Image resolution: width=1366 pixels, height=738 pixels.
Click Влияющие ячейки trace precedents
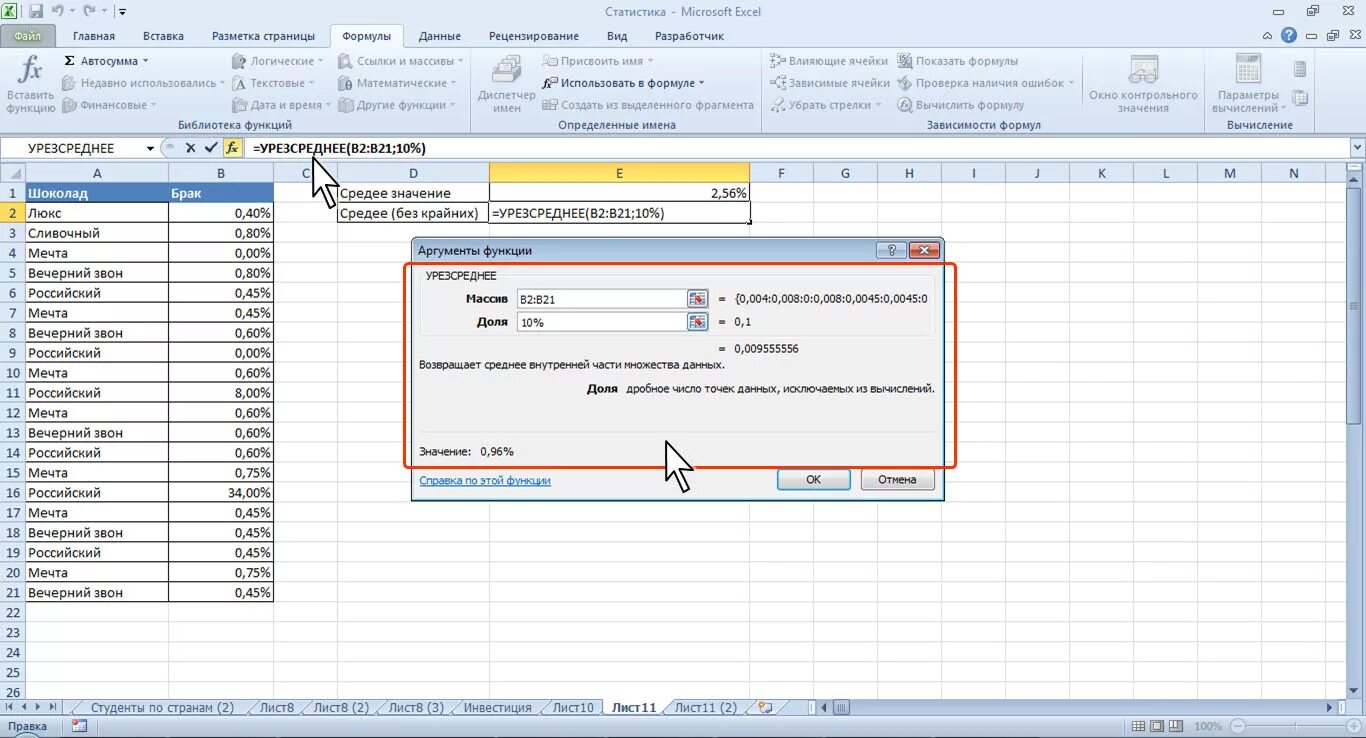pos(829,61)
